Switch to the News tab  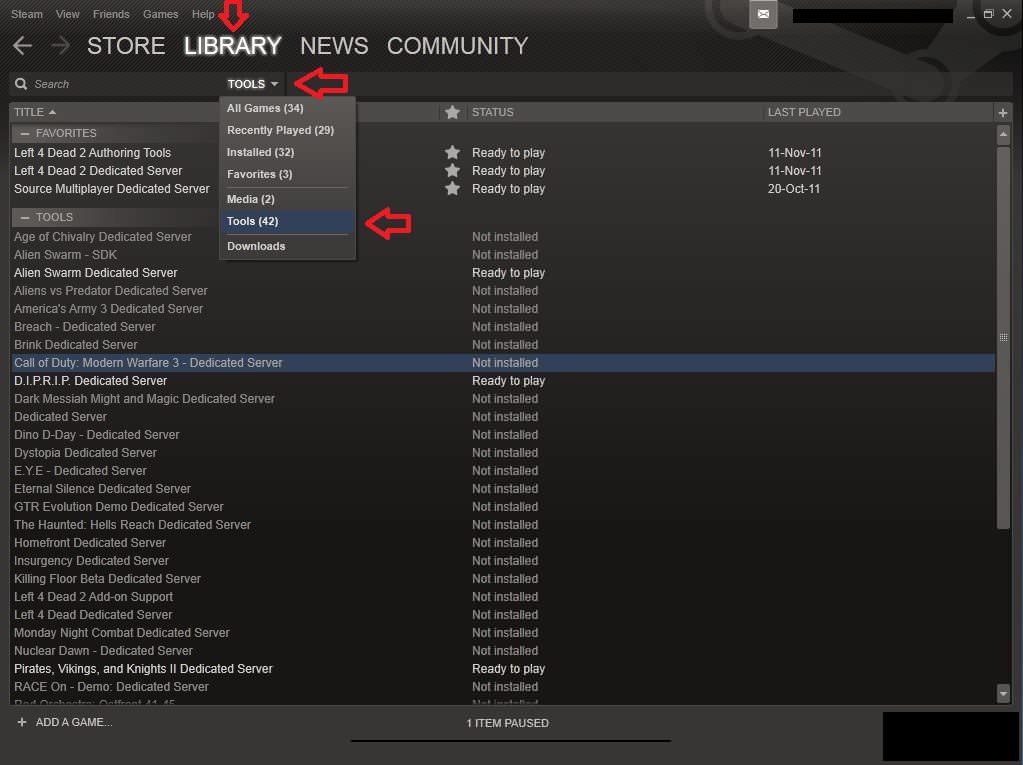tap(334, 46)
